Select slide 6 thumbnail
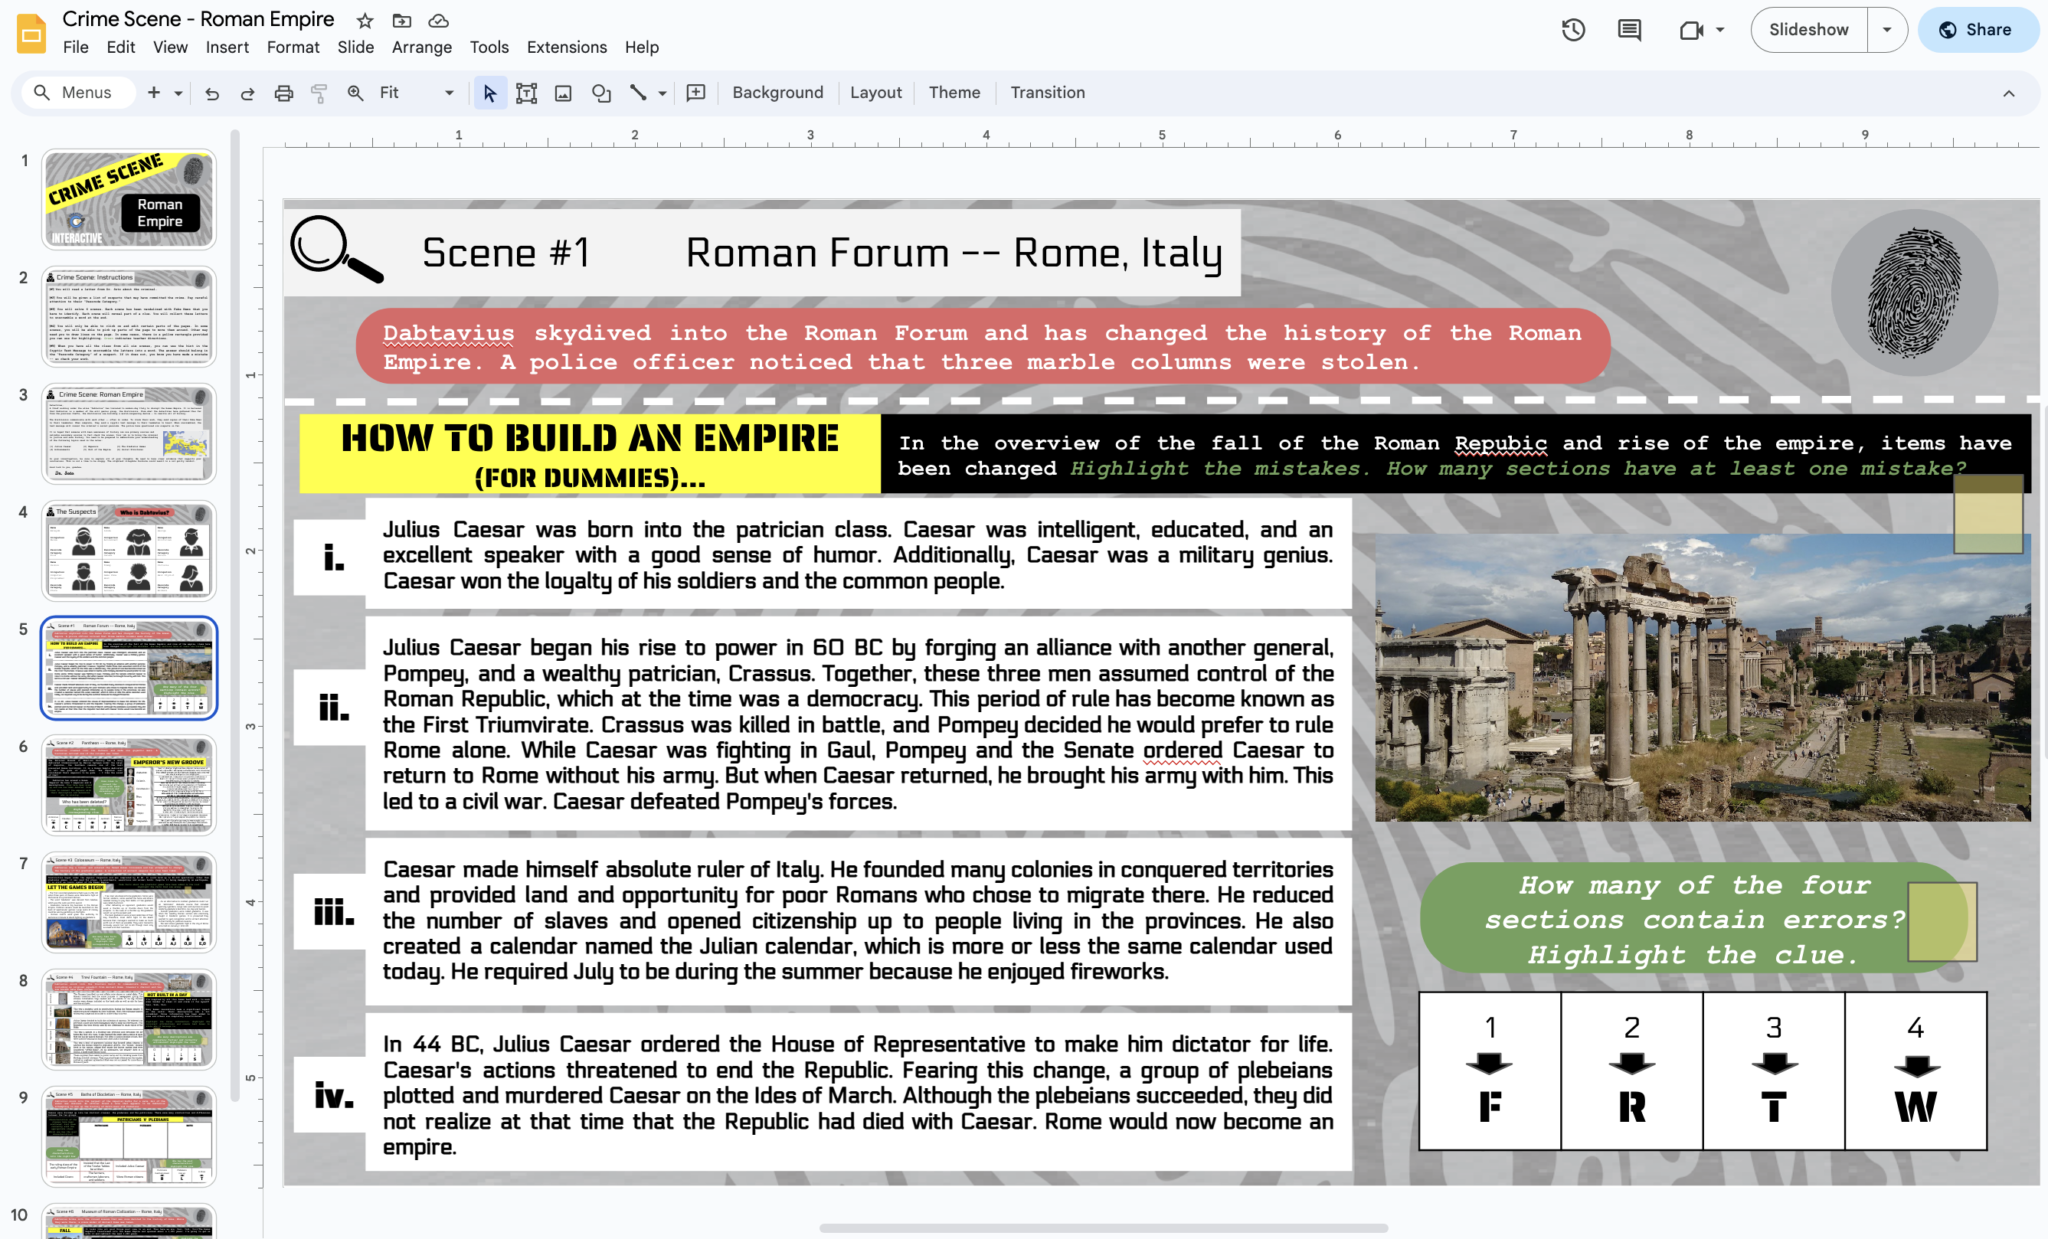The image size is (2048, 1239). point(128,785)
